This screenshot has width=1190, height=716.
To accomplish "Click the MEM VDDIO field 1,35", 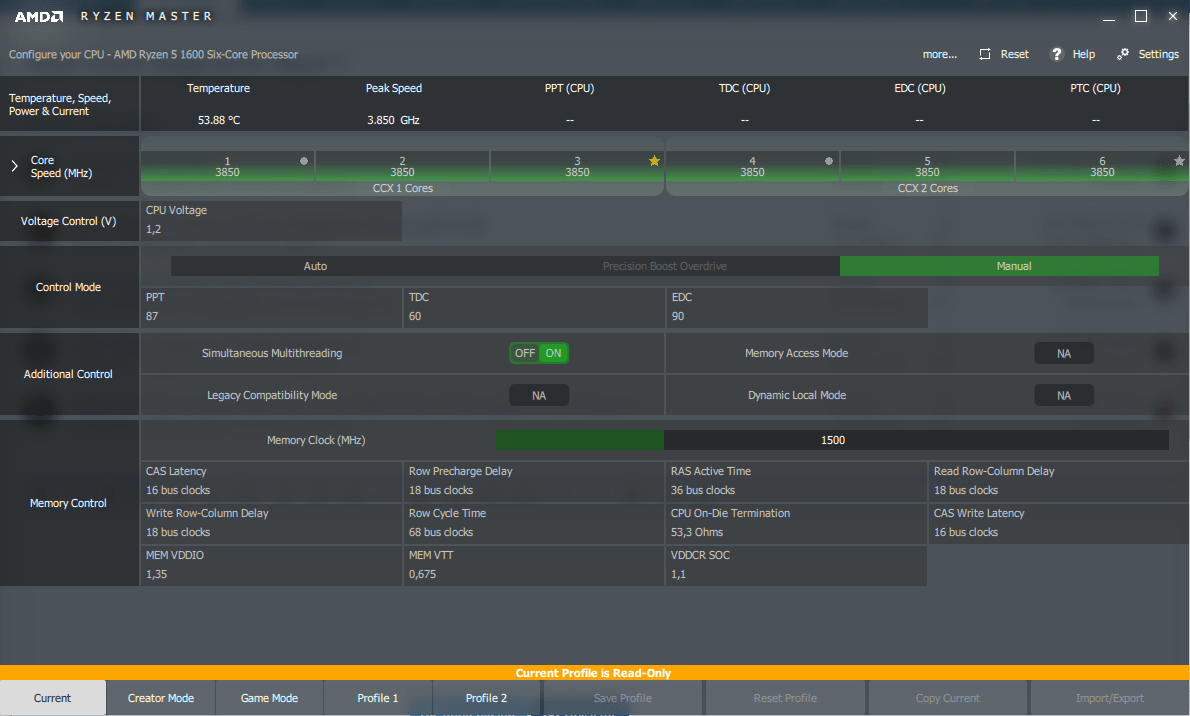I will [271, 565].
